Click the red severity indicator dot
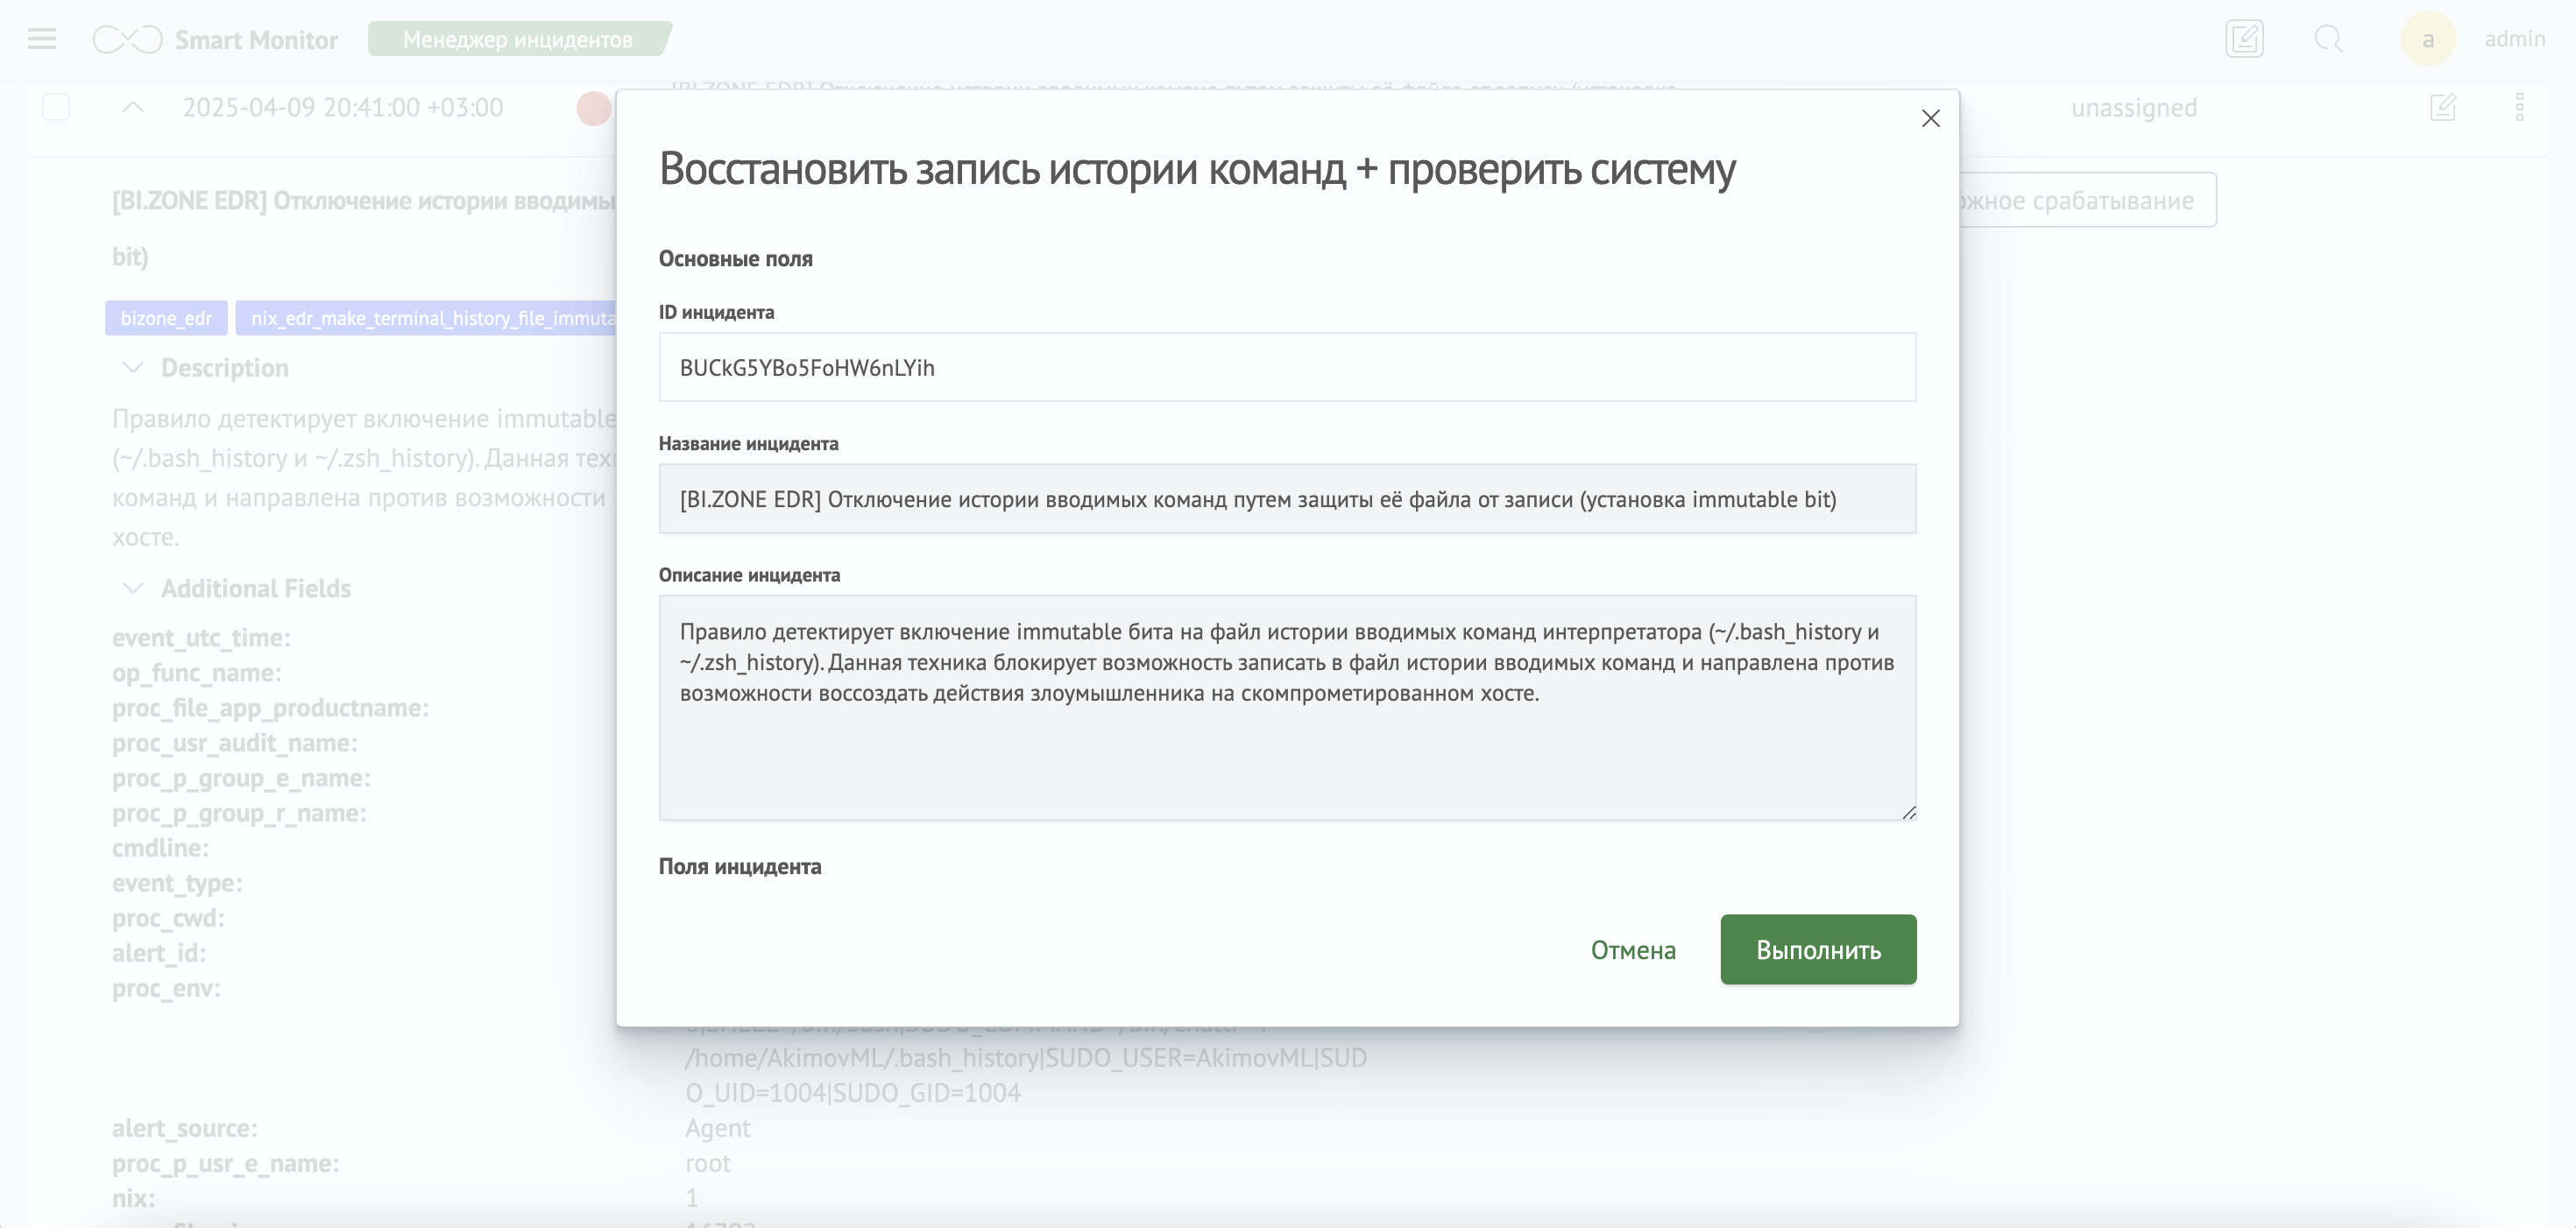This screenshot has width=2576, height=1228. click(594, 108)
